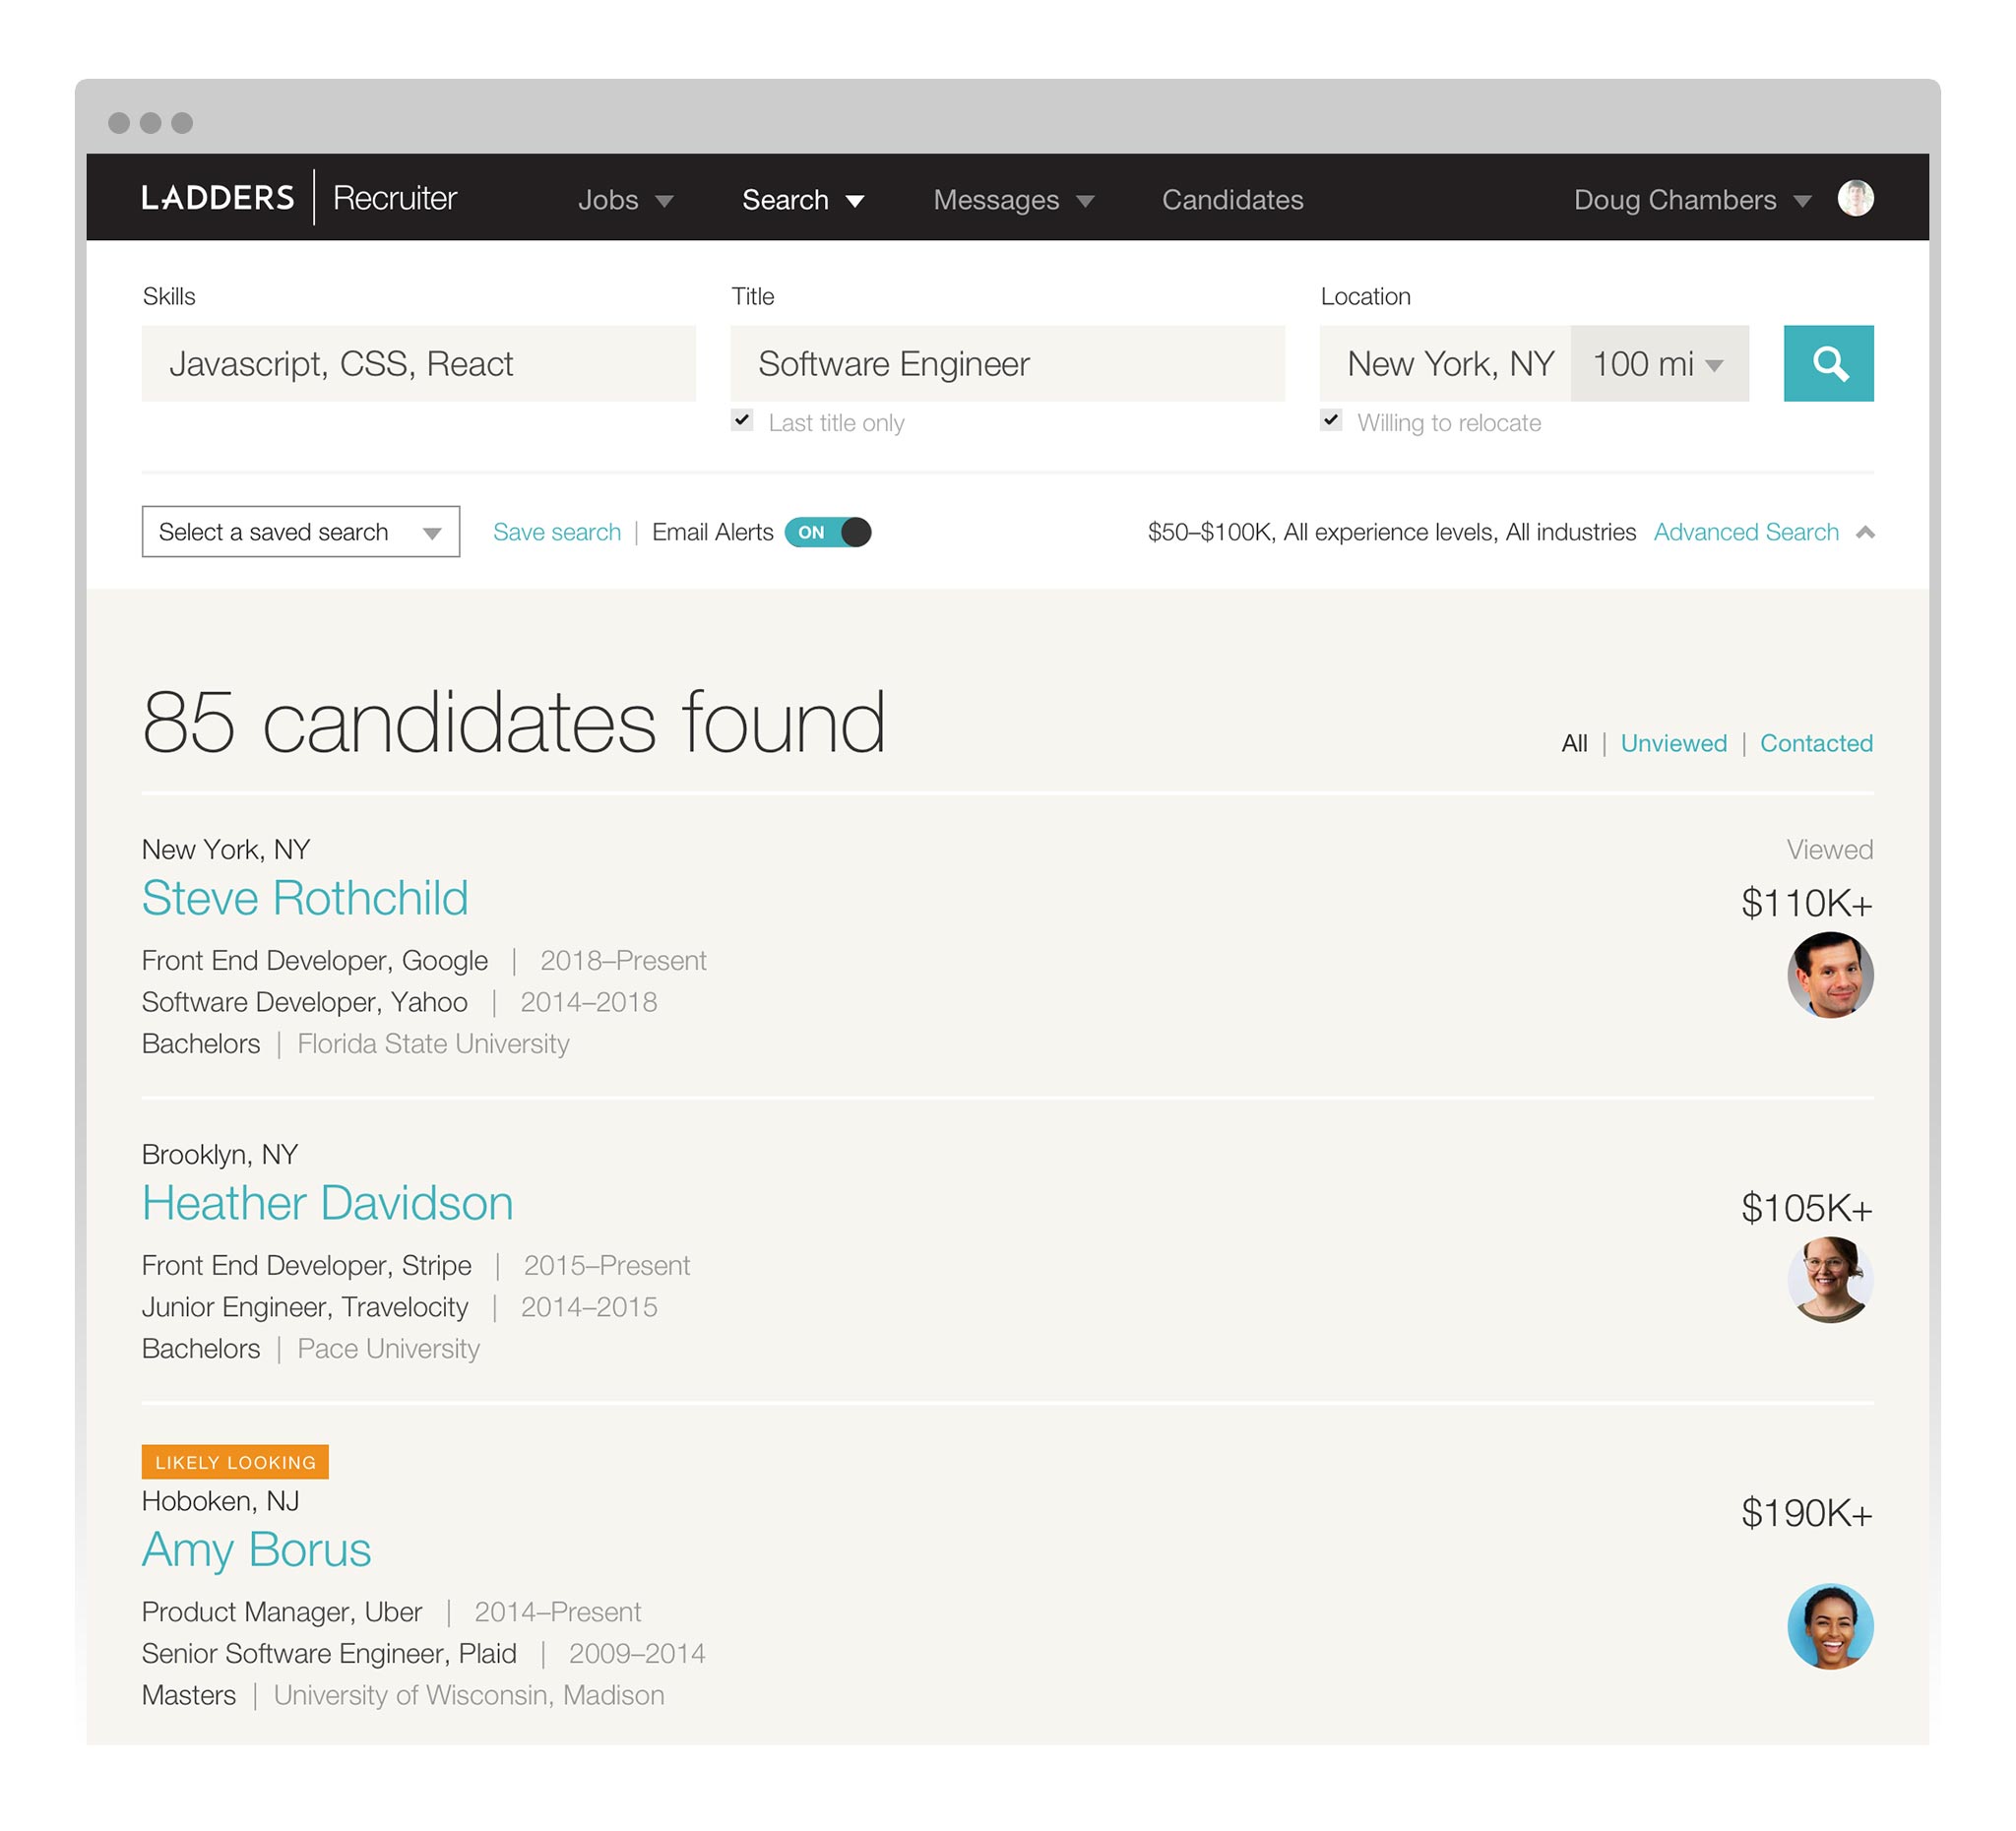Open the 100 mi radius dropdown
The width and height of the screenshot is (2016, 1831).
pyautogui.click(x=1658, y=364)
